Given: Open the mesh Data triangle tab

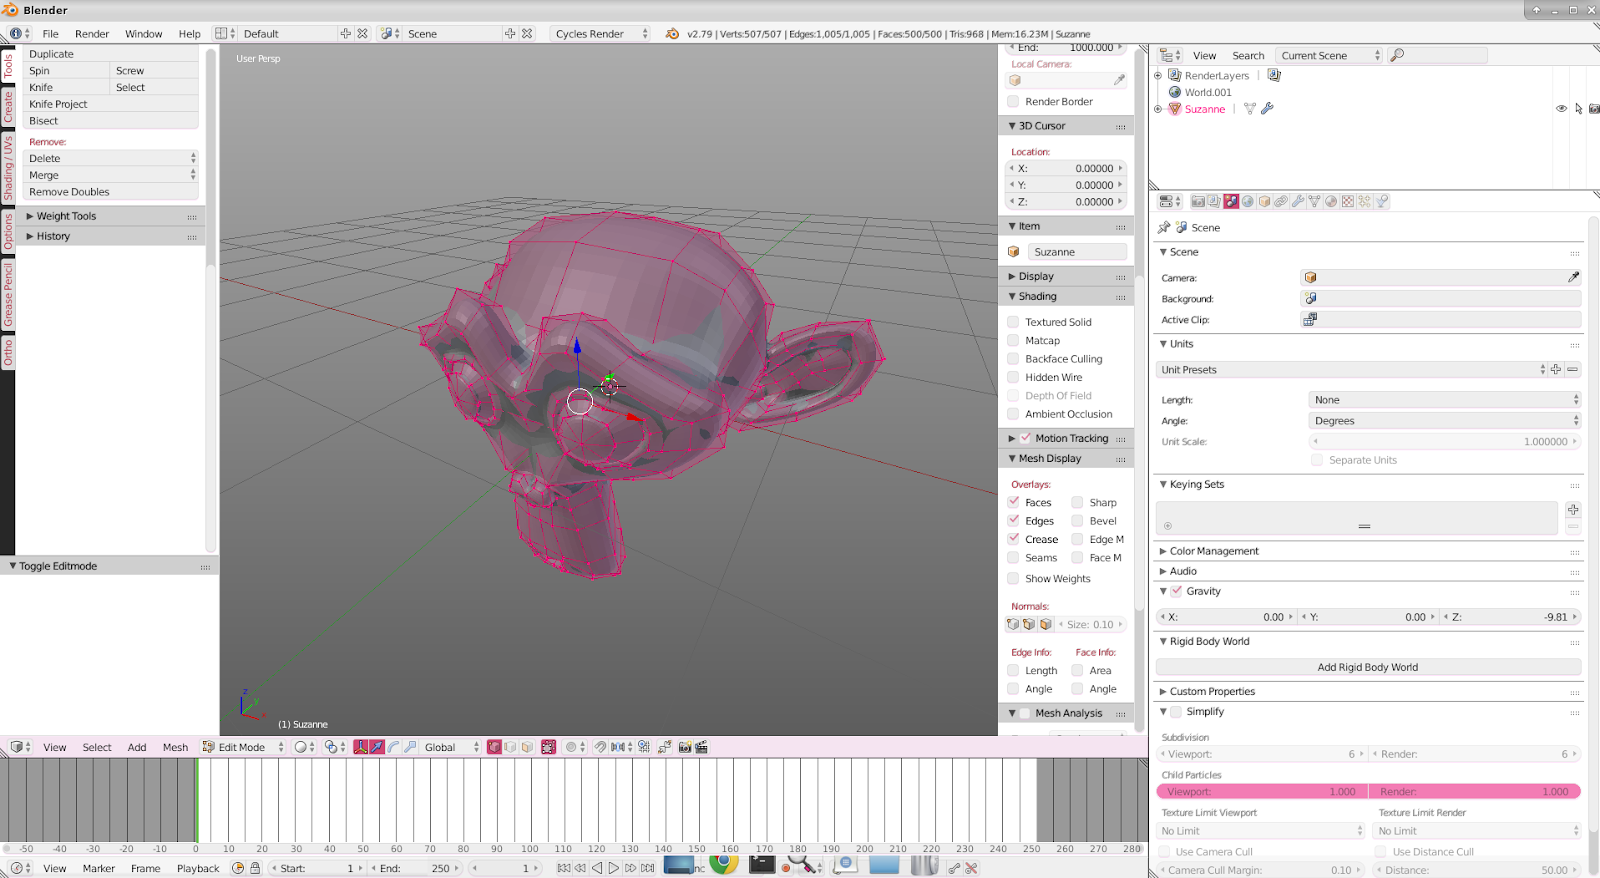Looking at the screenshot, I should pos(1314,201).
